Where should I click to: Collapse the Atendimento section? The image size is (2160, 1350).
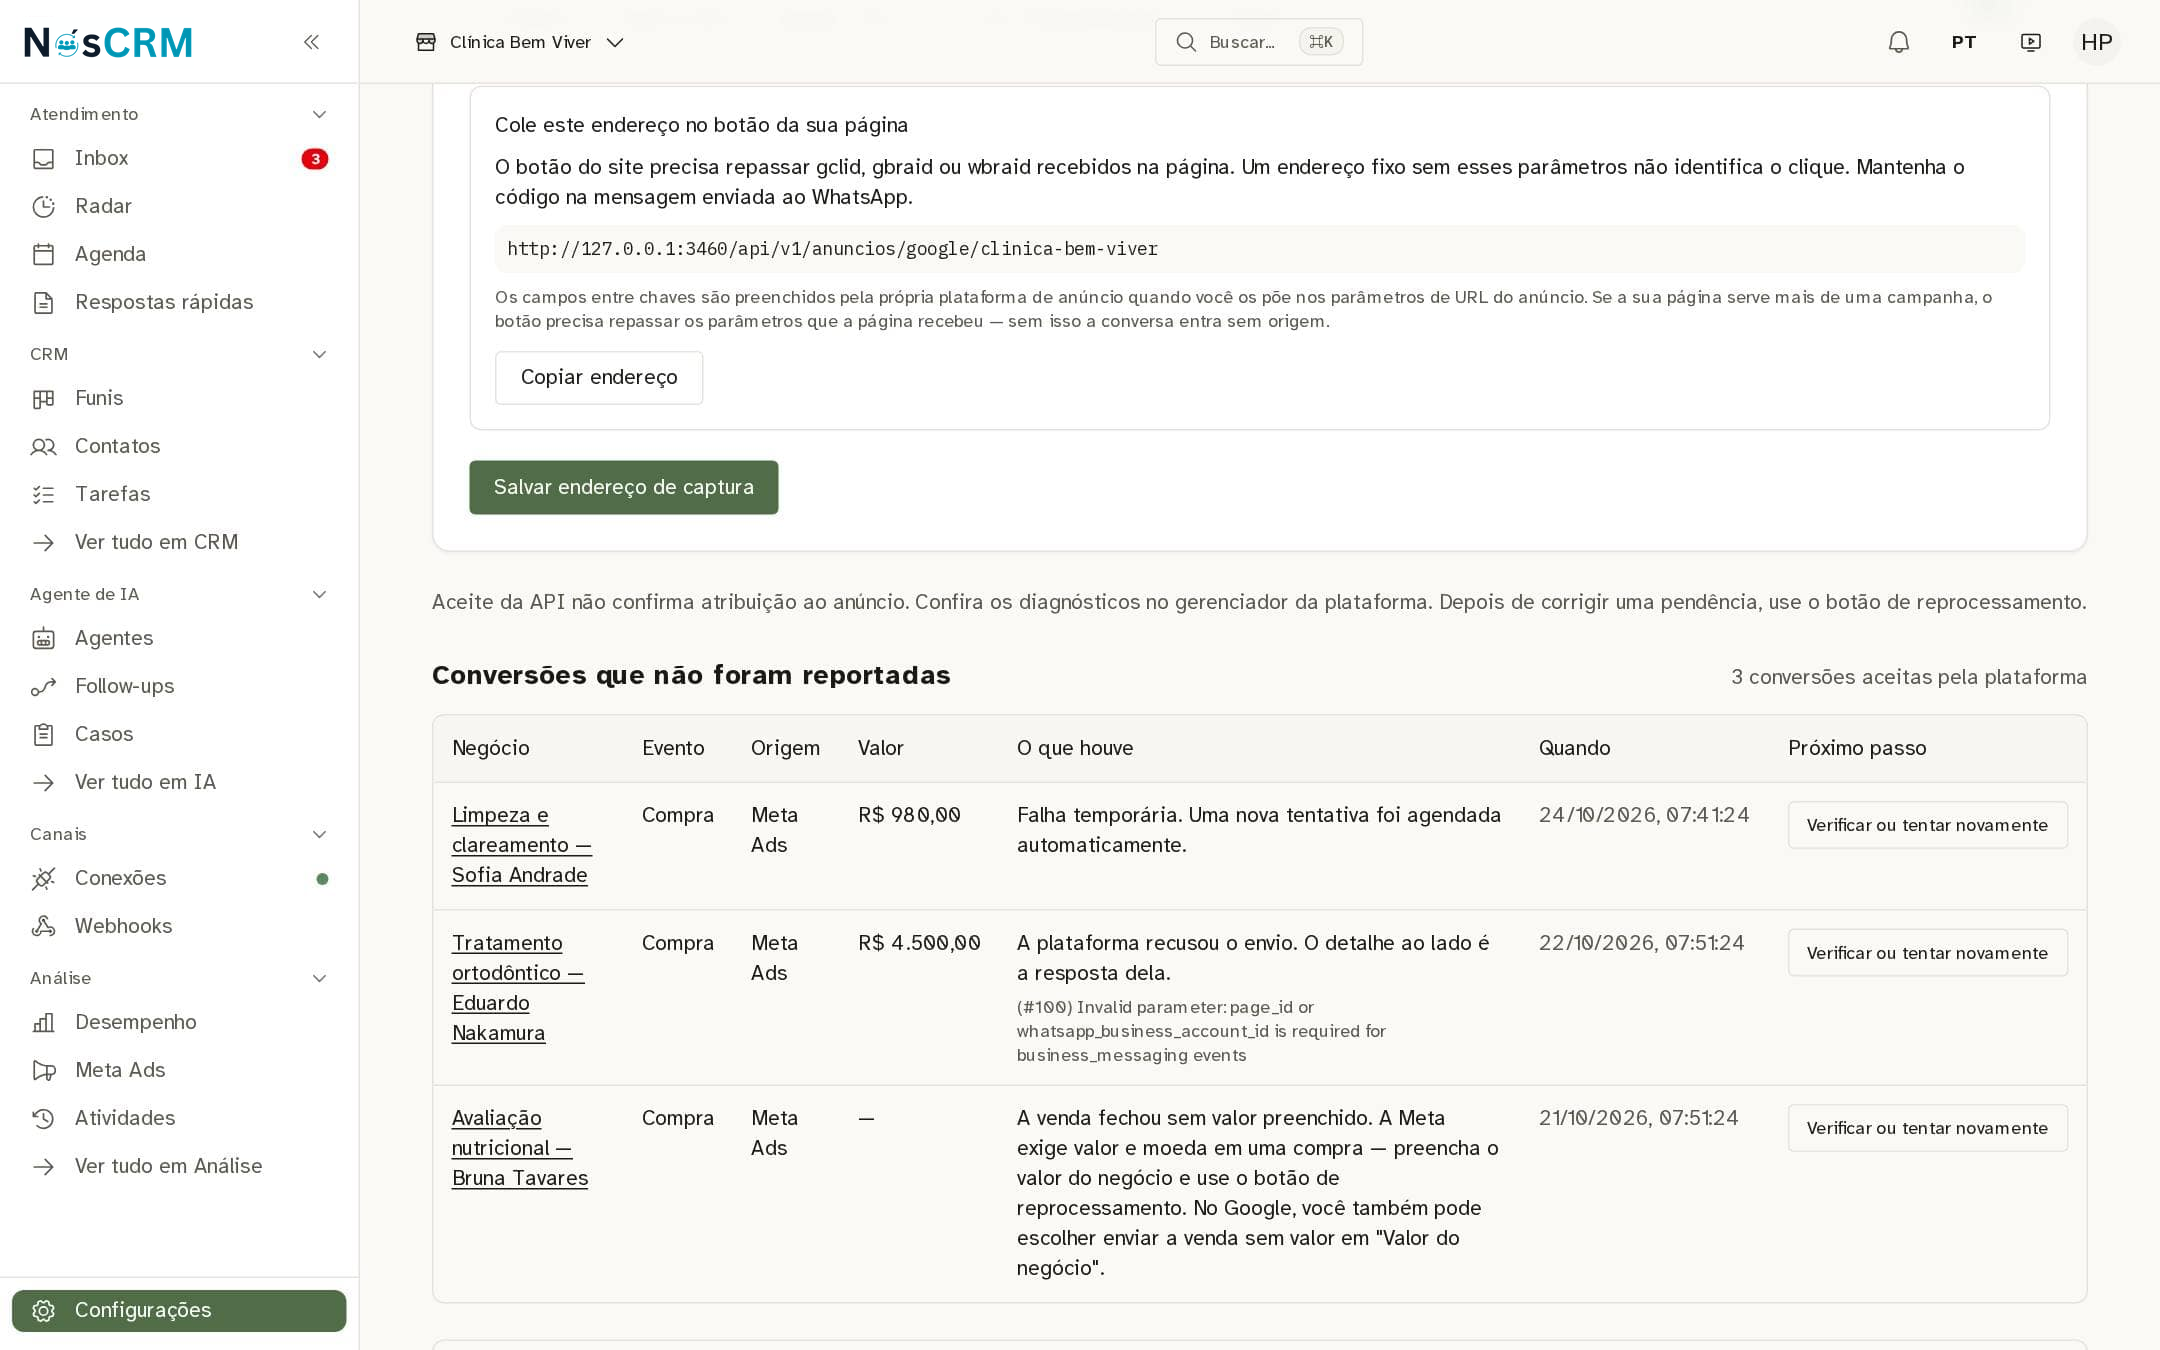[319, 114]
